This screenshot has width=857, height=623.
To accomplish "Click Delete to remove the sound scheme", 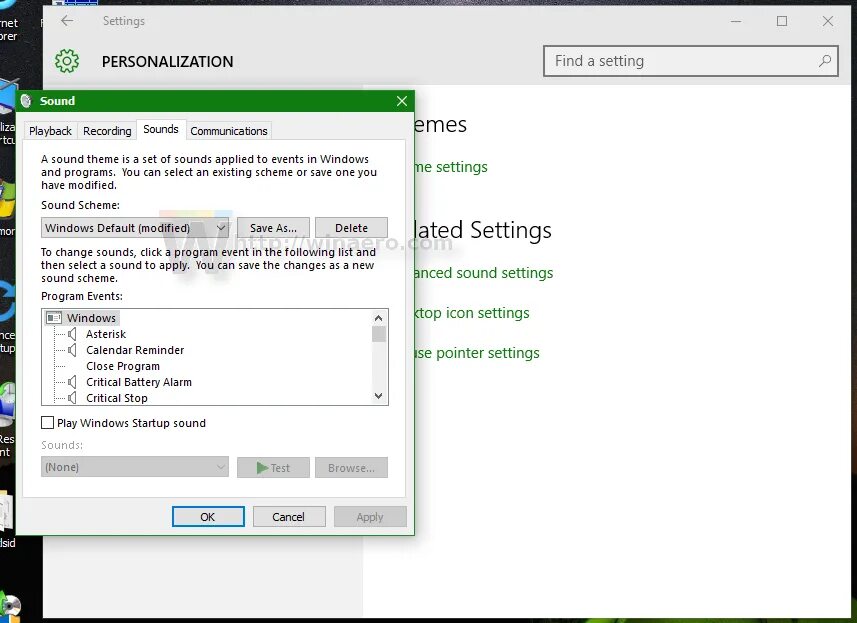I will click(351, 228).
